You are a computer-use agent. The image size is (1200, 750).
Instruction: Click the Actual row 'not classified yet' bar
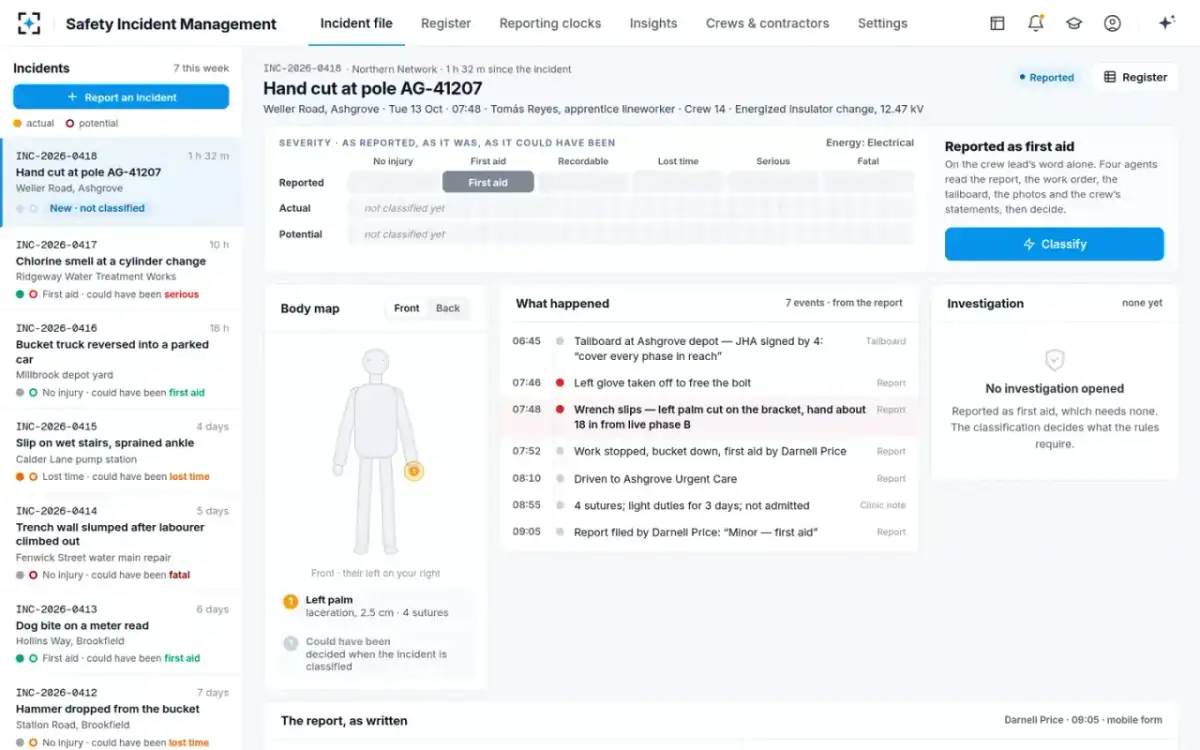point(630,208)
